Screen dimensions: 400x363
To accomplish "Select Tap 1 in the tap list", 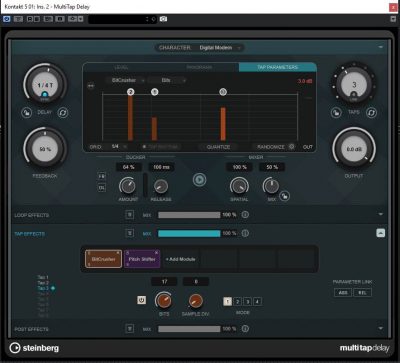I will pyautogui.click(x=43, y=277).
